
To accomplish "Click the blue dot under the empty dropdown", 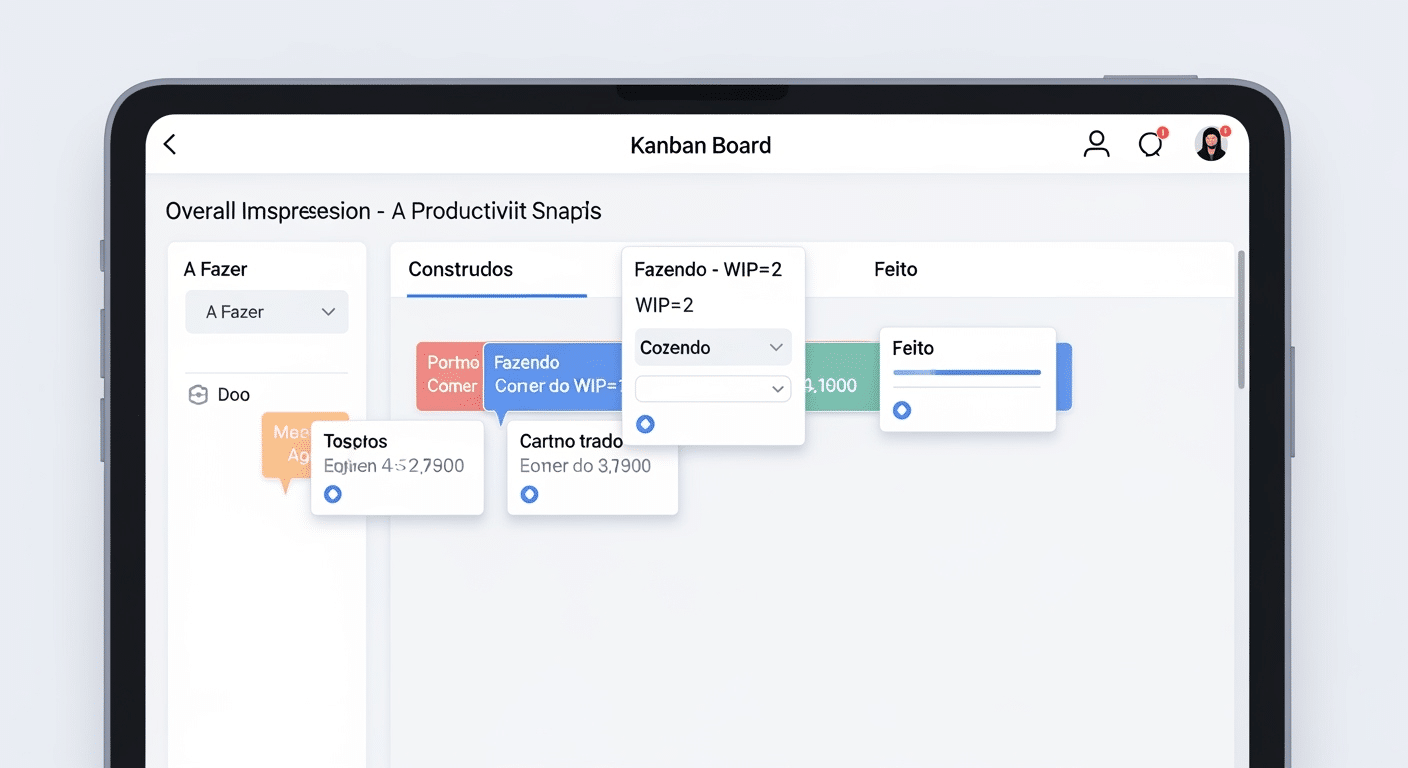I will 645,423.
